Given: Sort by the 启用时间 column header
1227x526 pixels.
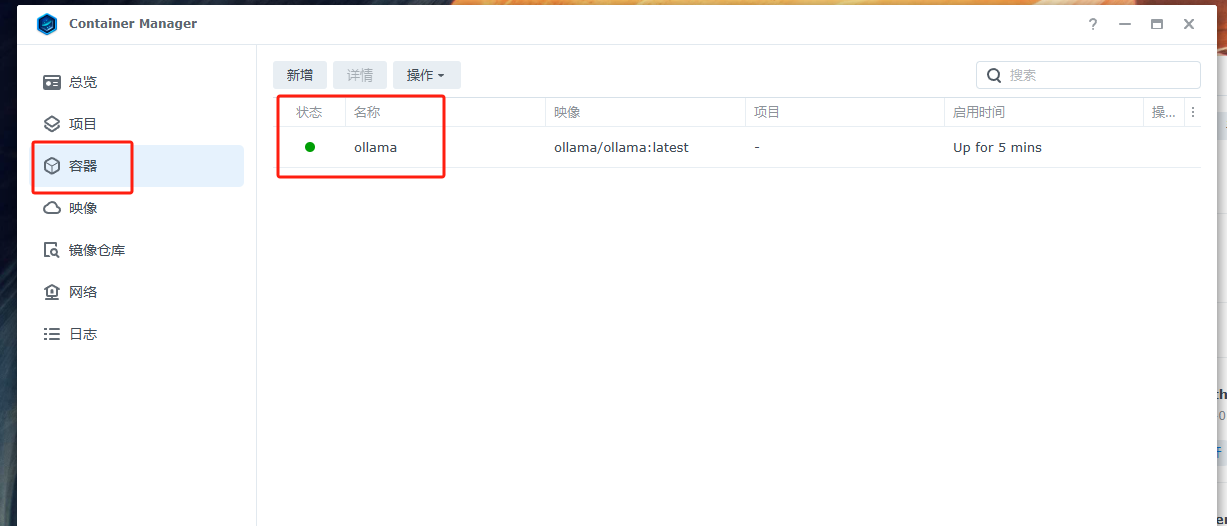Looking at the screenshot, I should point(1044,112).
